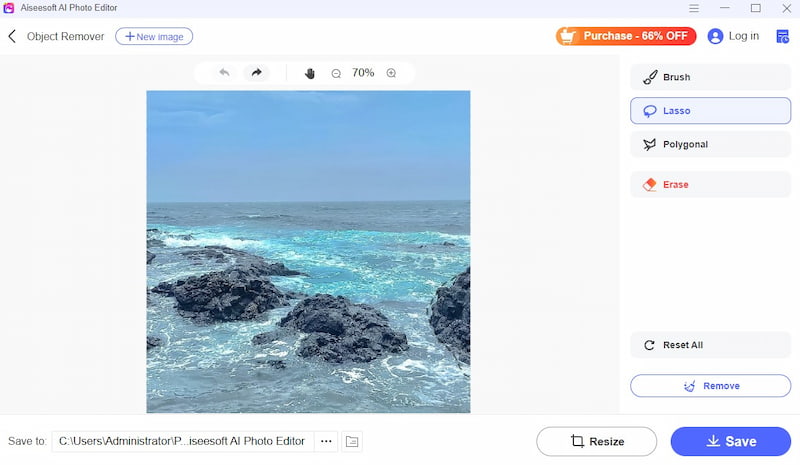800x465 pixels.
Task: Select the hand pan tool
Action: coord(310,73)
